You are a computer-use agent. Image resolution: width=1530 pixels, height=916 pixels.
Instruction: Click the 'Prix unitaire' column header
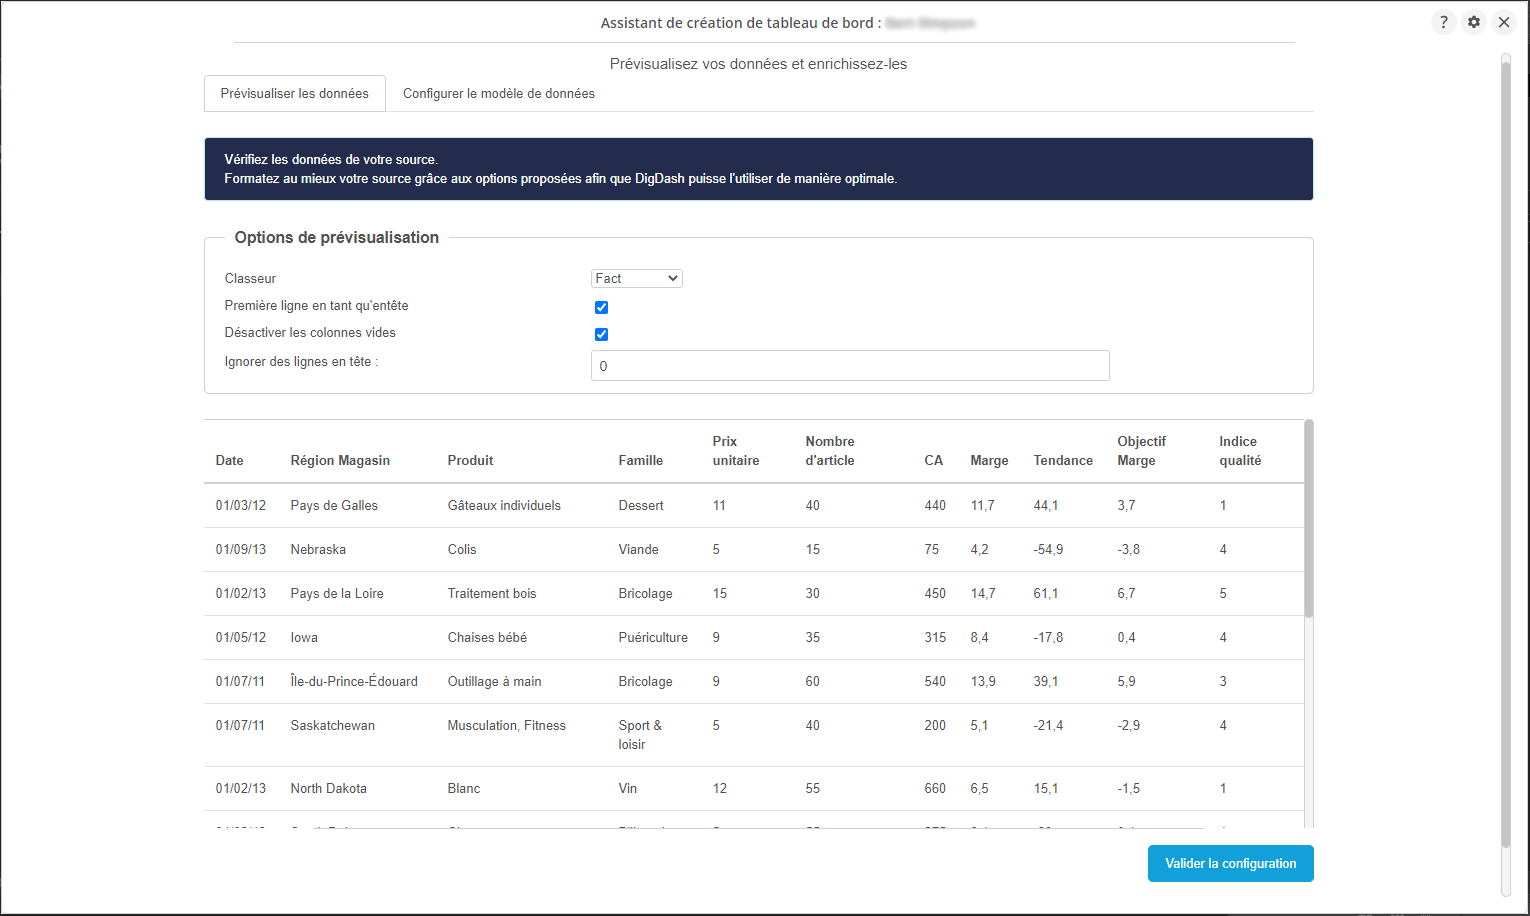click(736, 451)
